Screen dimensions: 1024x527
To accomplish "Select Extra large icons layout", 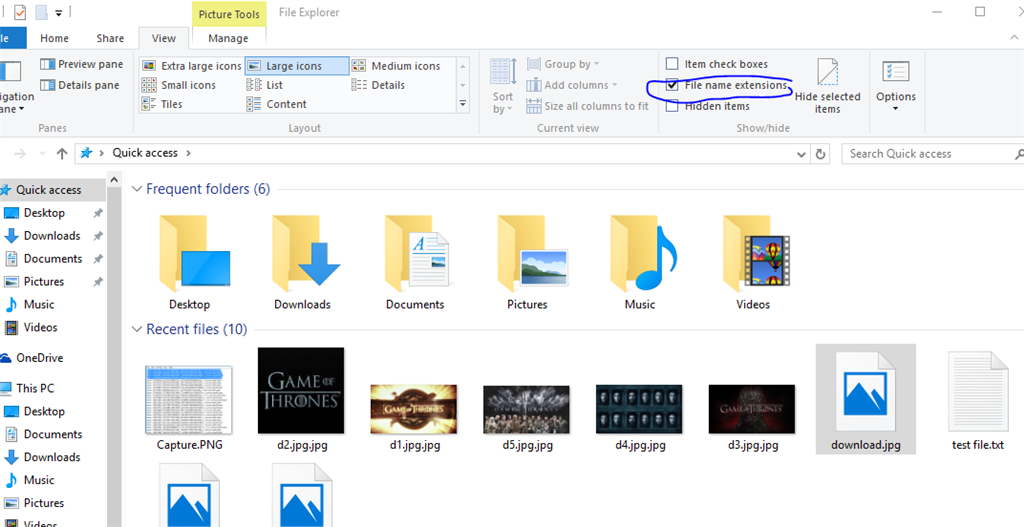I will tap(191, 66).
